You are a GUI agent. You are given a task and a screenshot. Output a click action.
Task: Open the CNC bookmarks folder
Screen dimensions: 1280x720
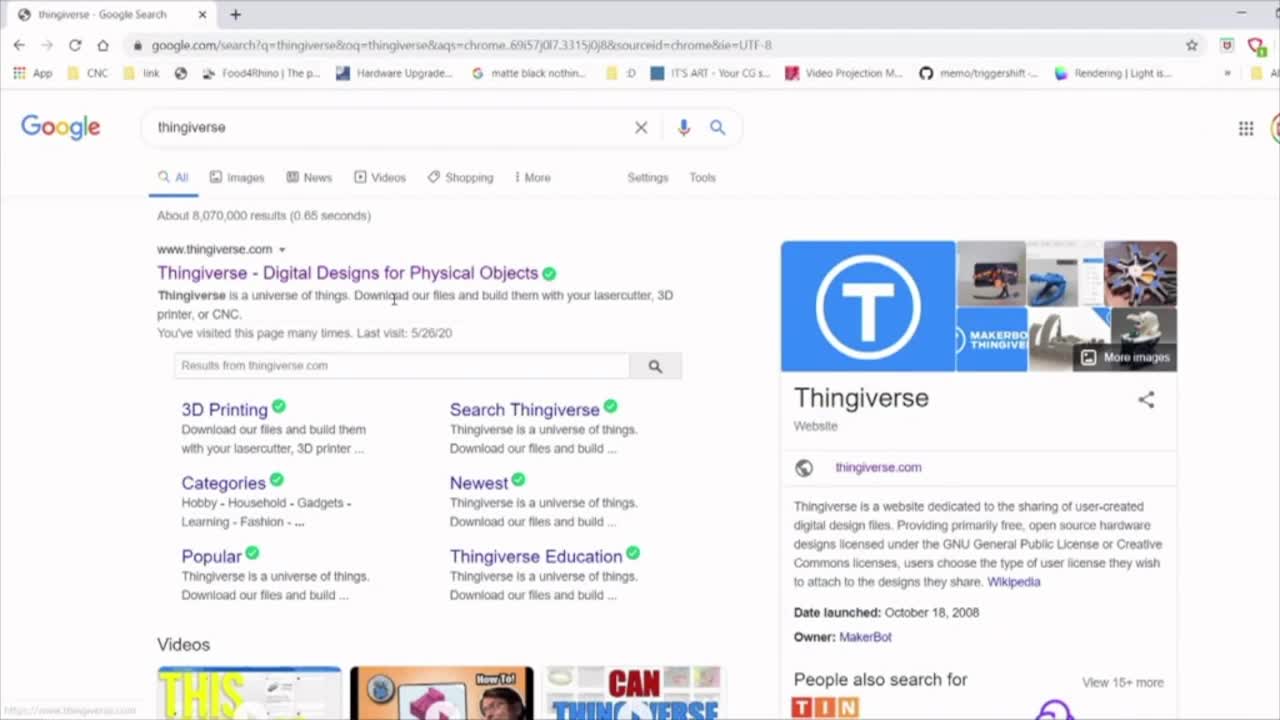pyautogui.click(x=87, y=73)
